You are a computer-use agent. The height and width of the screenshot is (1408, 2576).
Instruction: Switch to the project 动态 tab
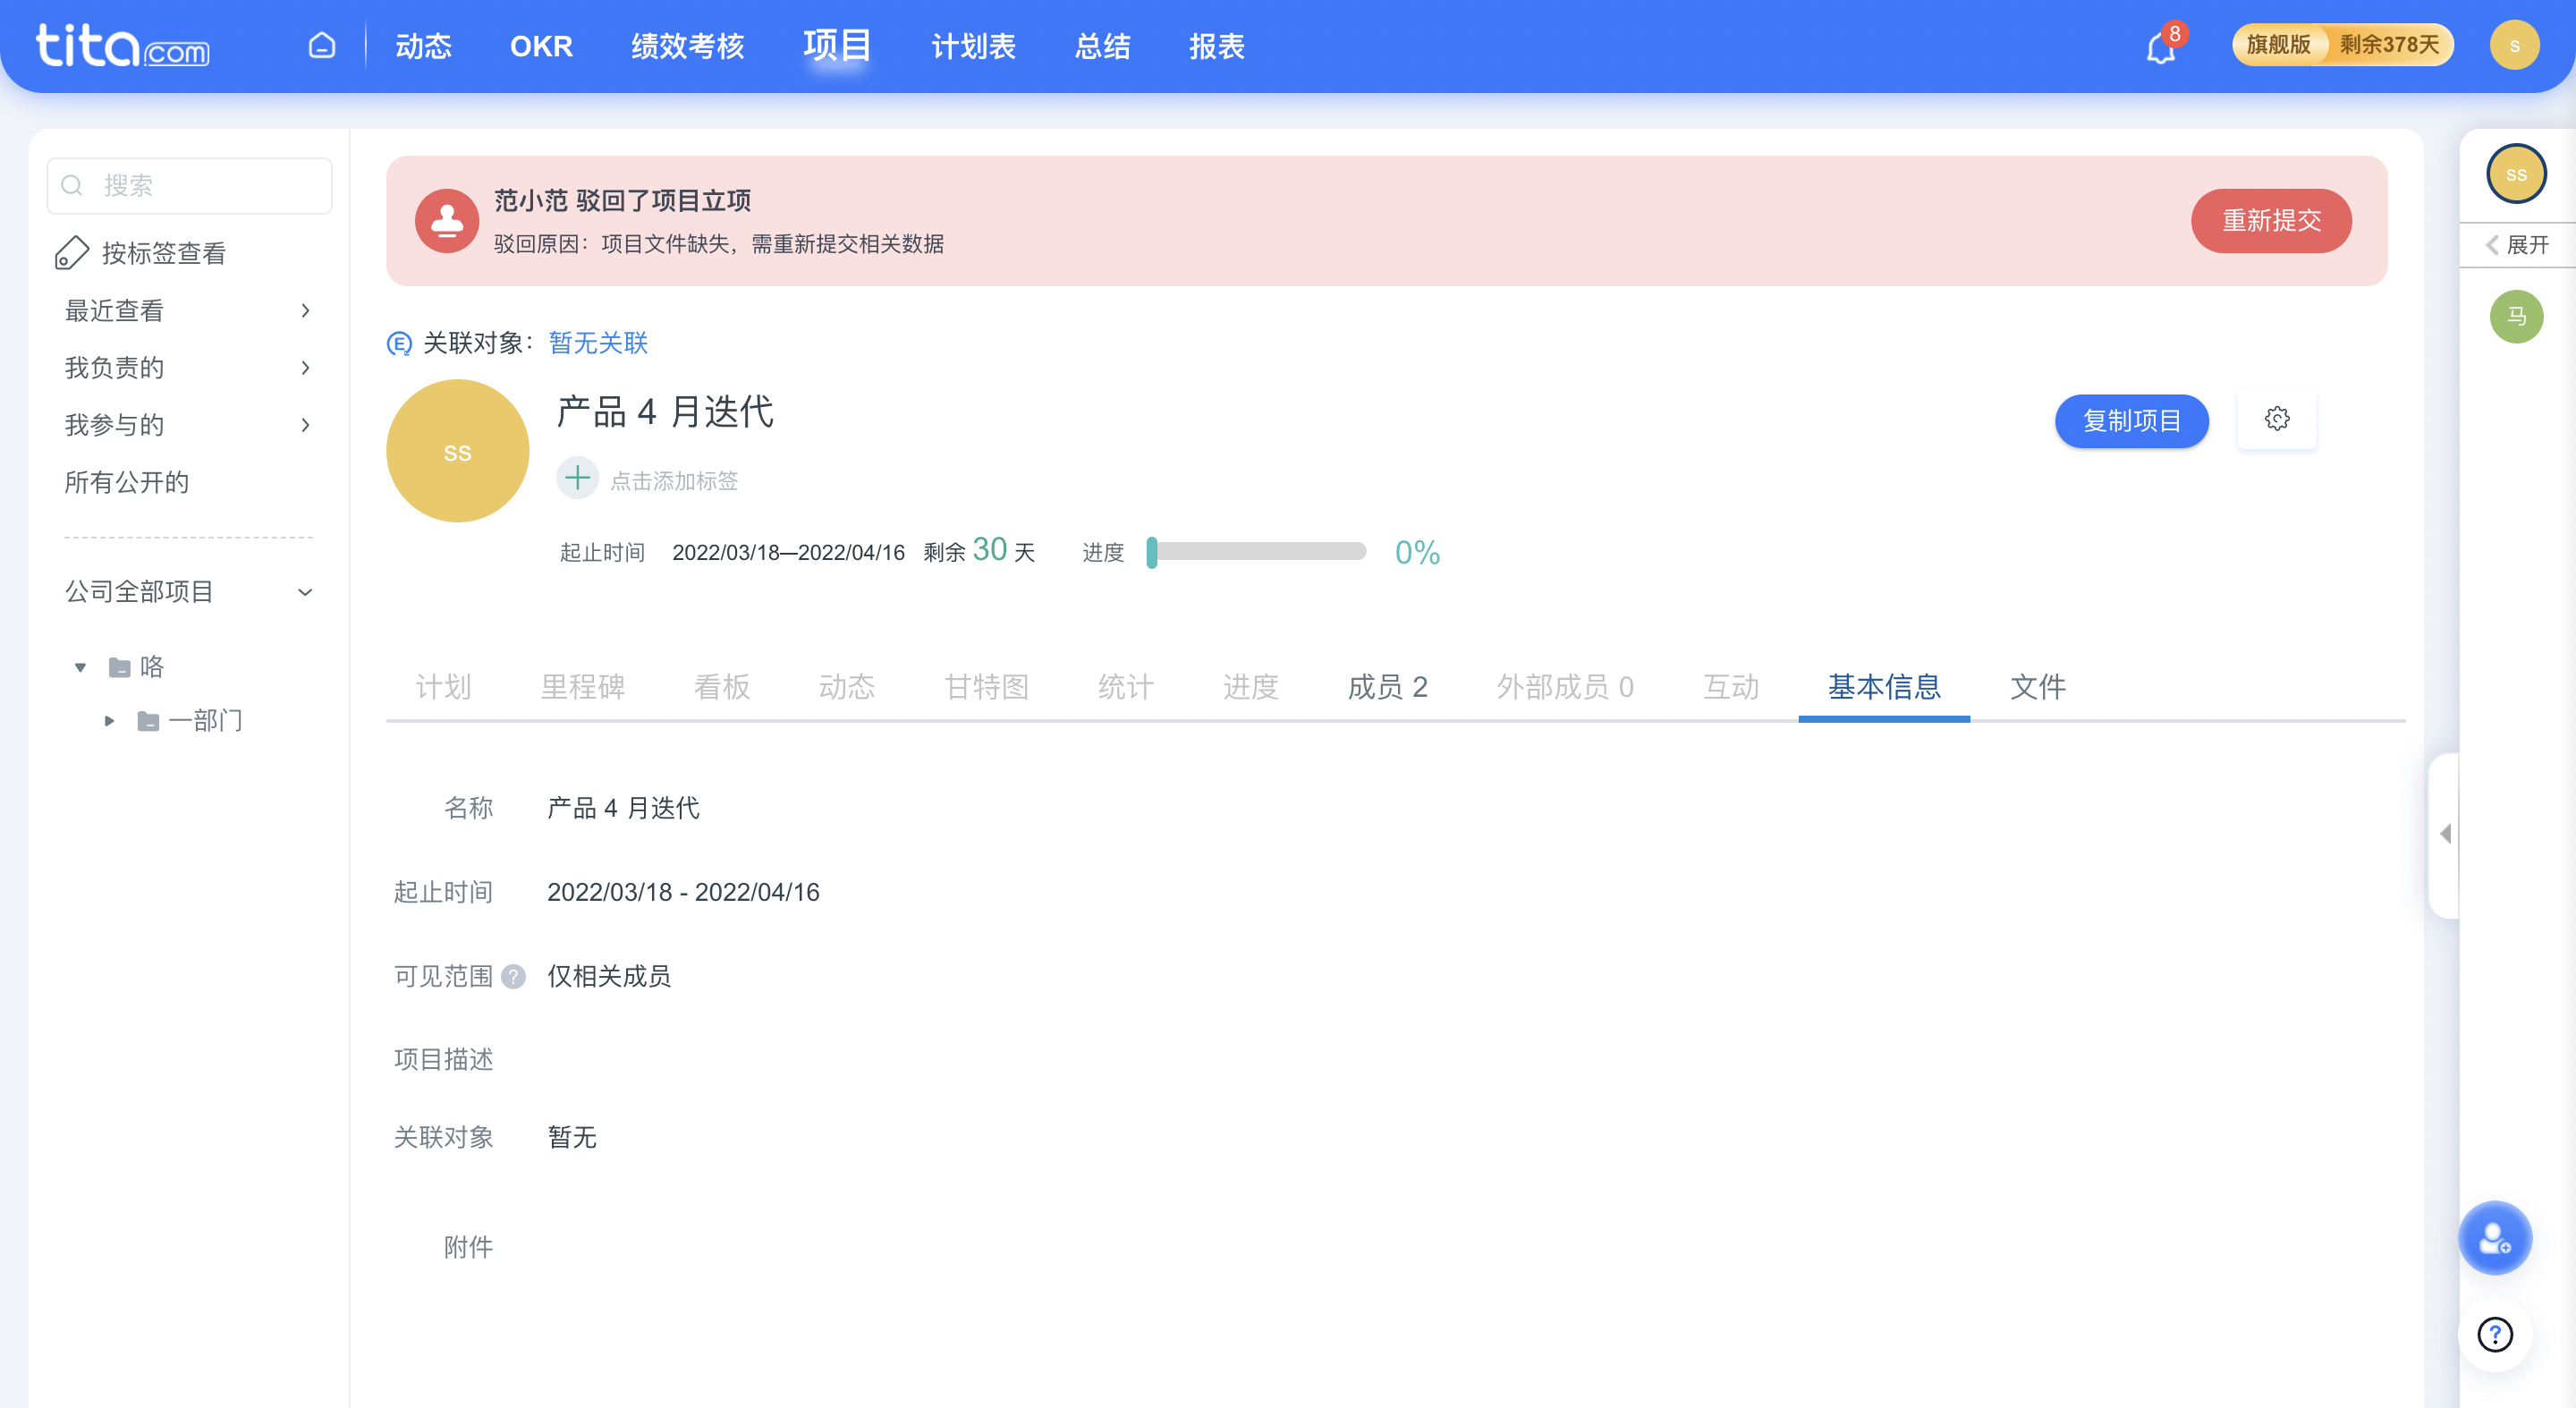[846, 687]
